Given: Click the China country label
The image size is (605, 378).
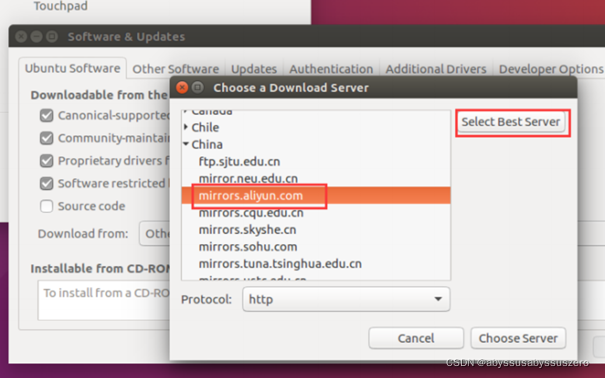Looking at the screenshot, I should [x=207, y=144].
